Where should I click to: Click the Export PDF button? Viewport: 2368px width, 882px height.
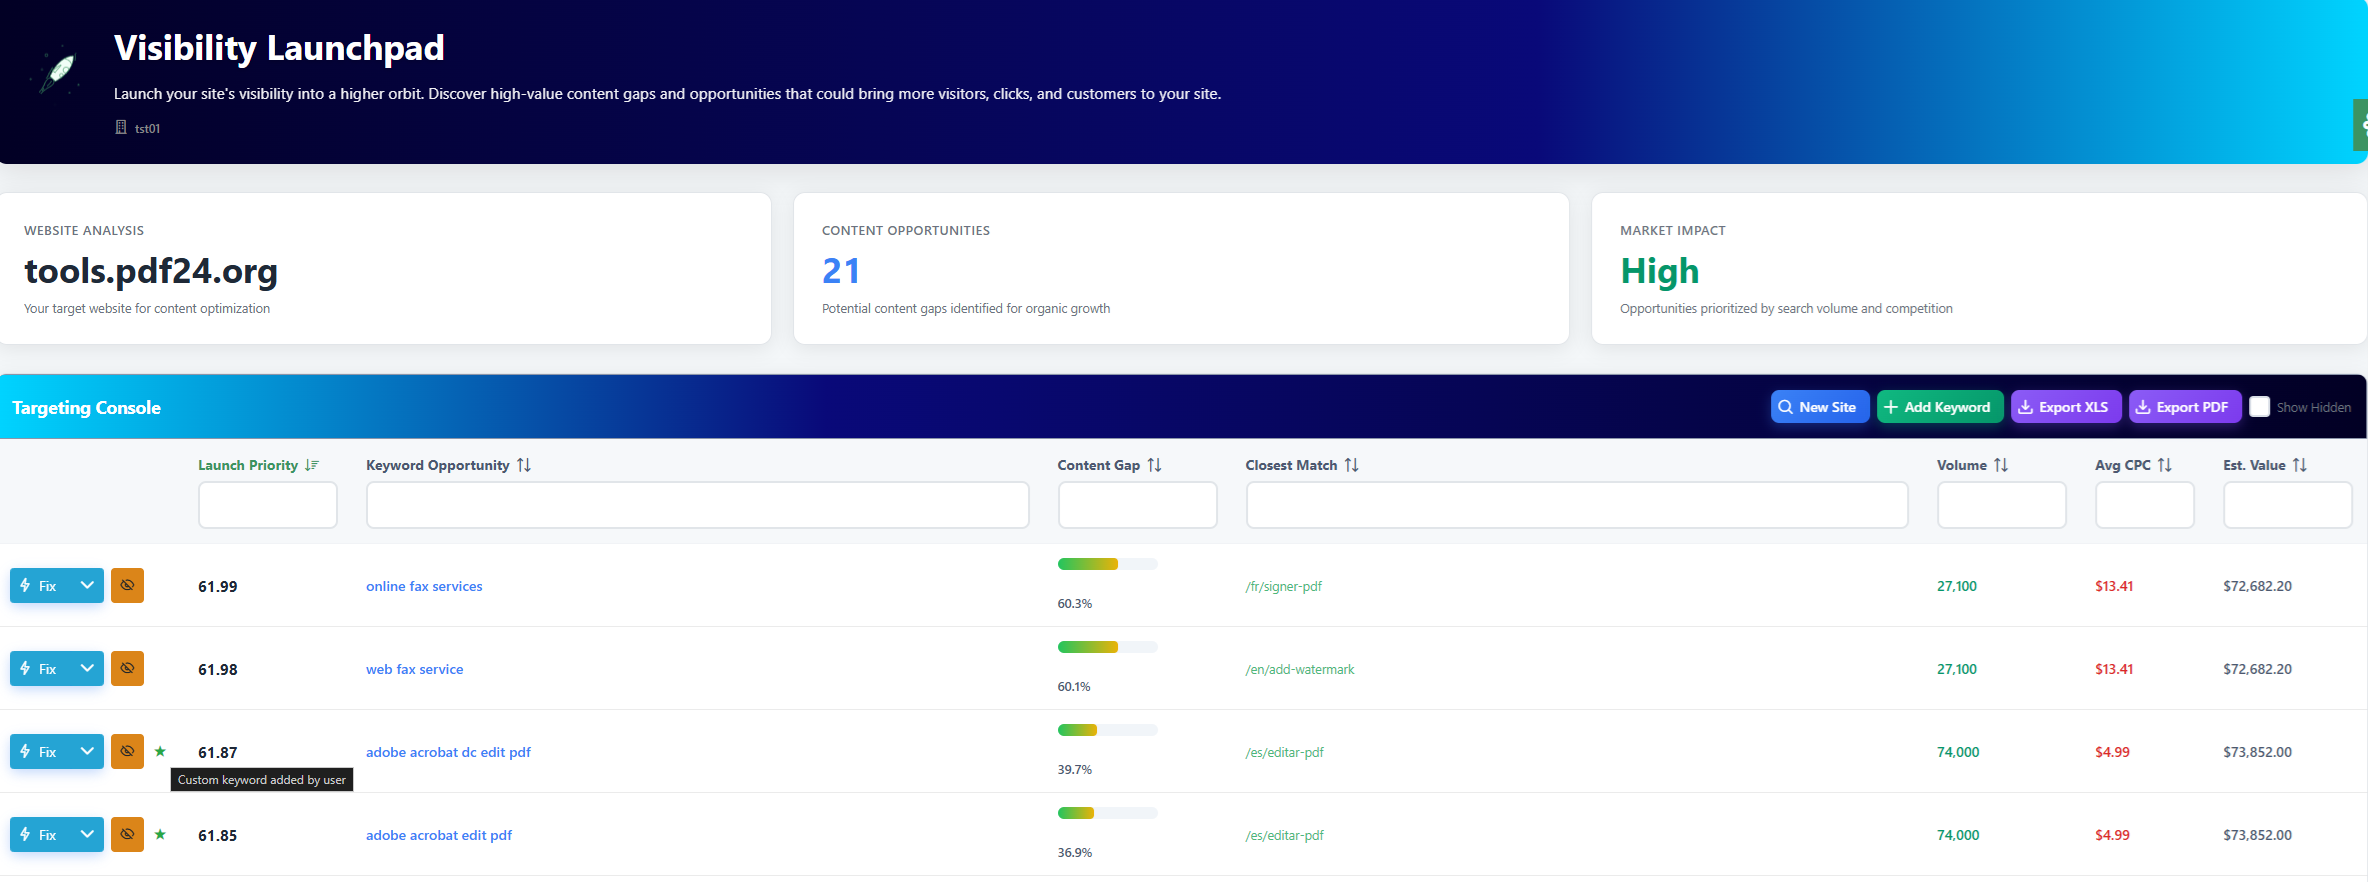pos(2184,407)
